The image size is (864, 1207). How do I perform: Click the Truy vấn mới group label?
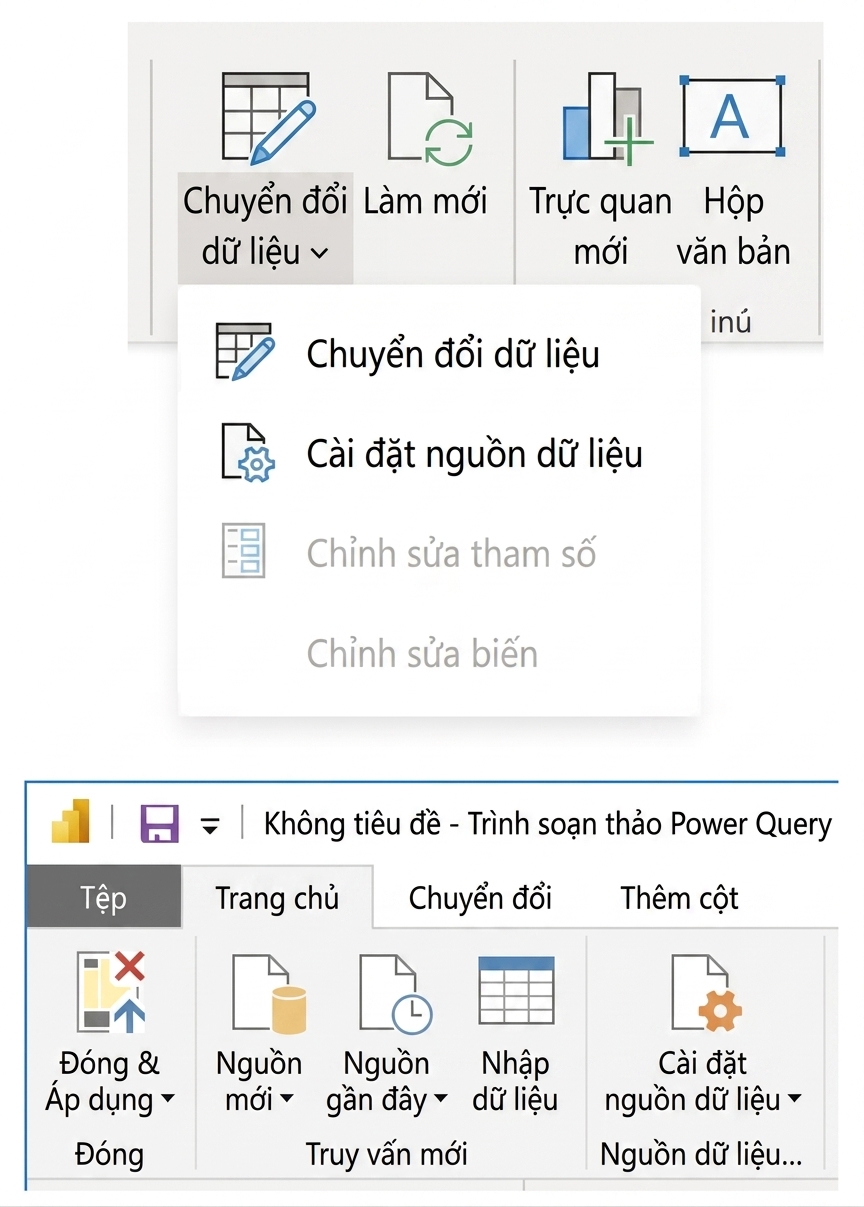point(386,1154)
